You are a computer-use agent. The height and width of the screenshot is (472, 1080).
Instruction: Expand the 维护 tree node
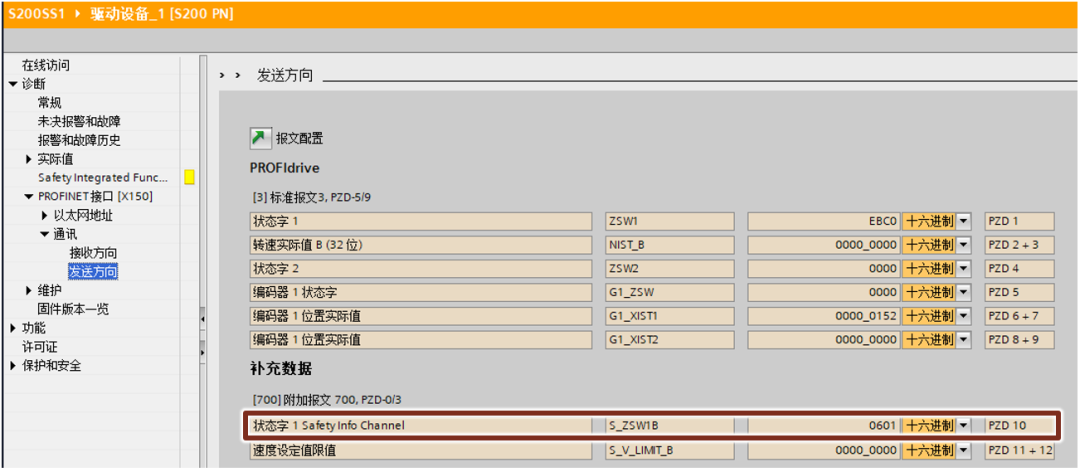tap(29, 290)
